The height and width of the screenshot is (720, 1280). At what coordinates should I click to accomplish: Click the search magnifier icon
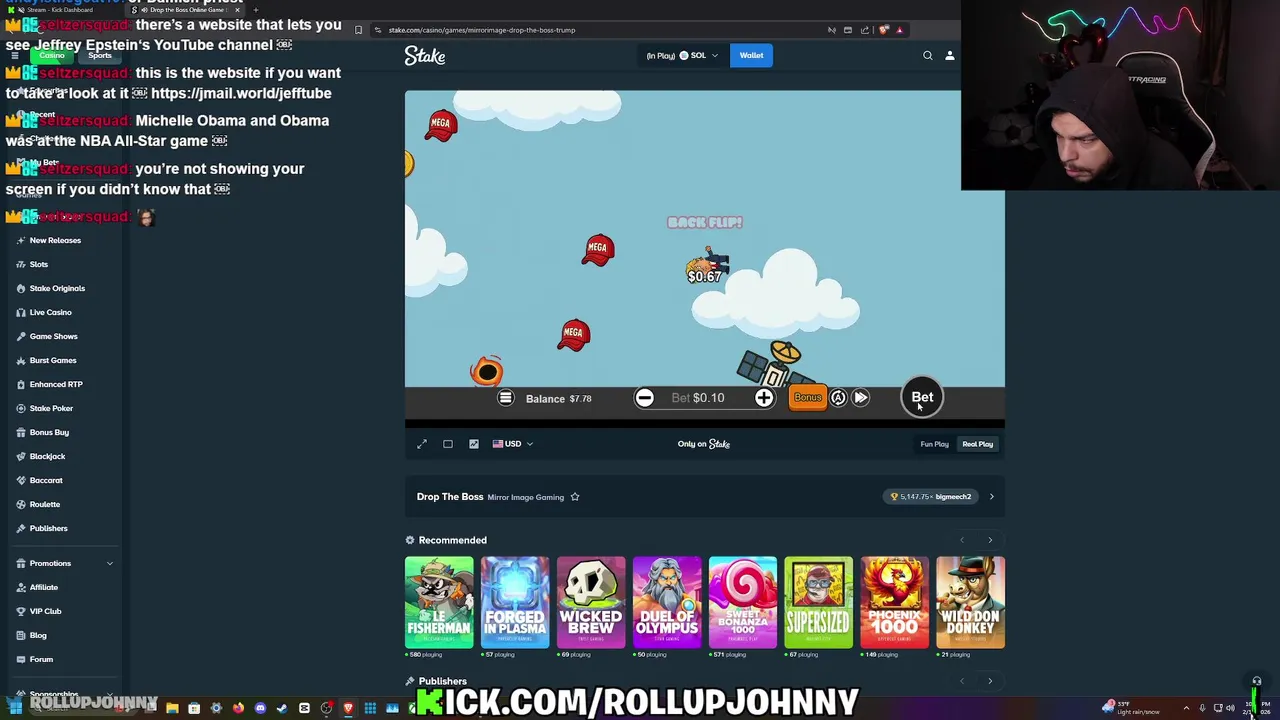[928, 56]
